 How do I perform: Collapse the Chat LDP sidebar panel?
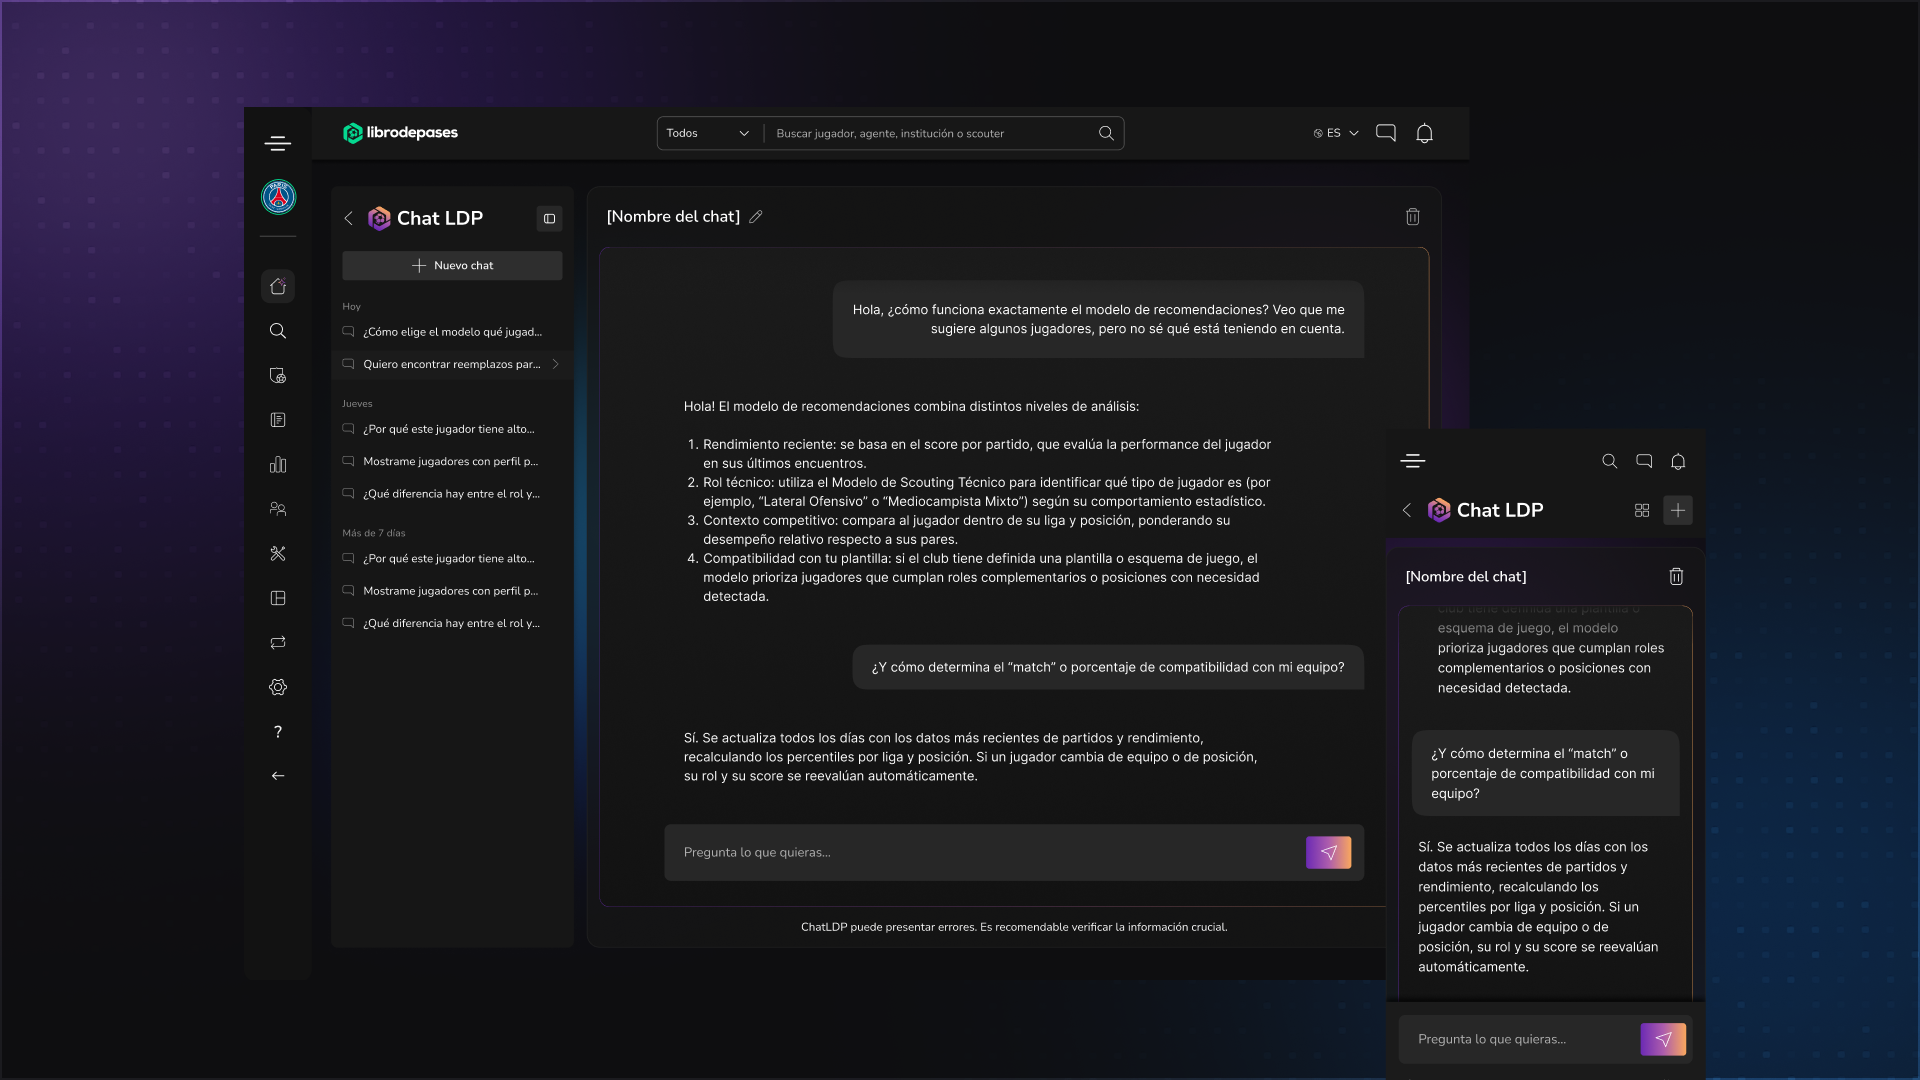click(x=549, y=219)
